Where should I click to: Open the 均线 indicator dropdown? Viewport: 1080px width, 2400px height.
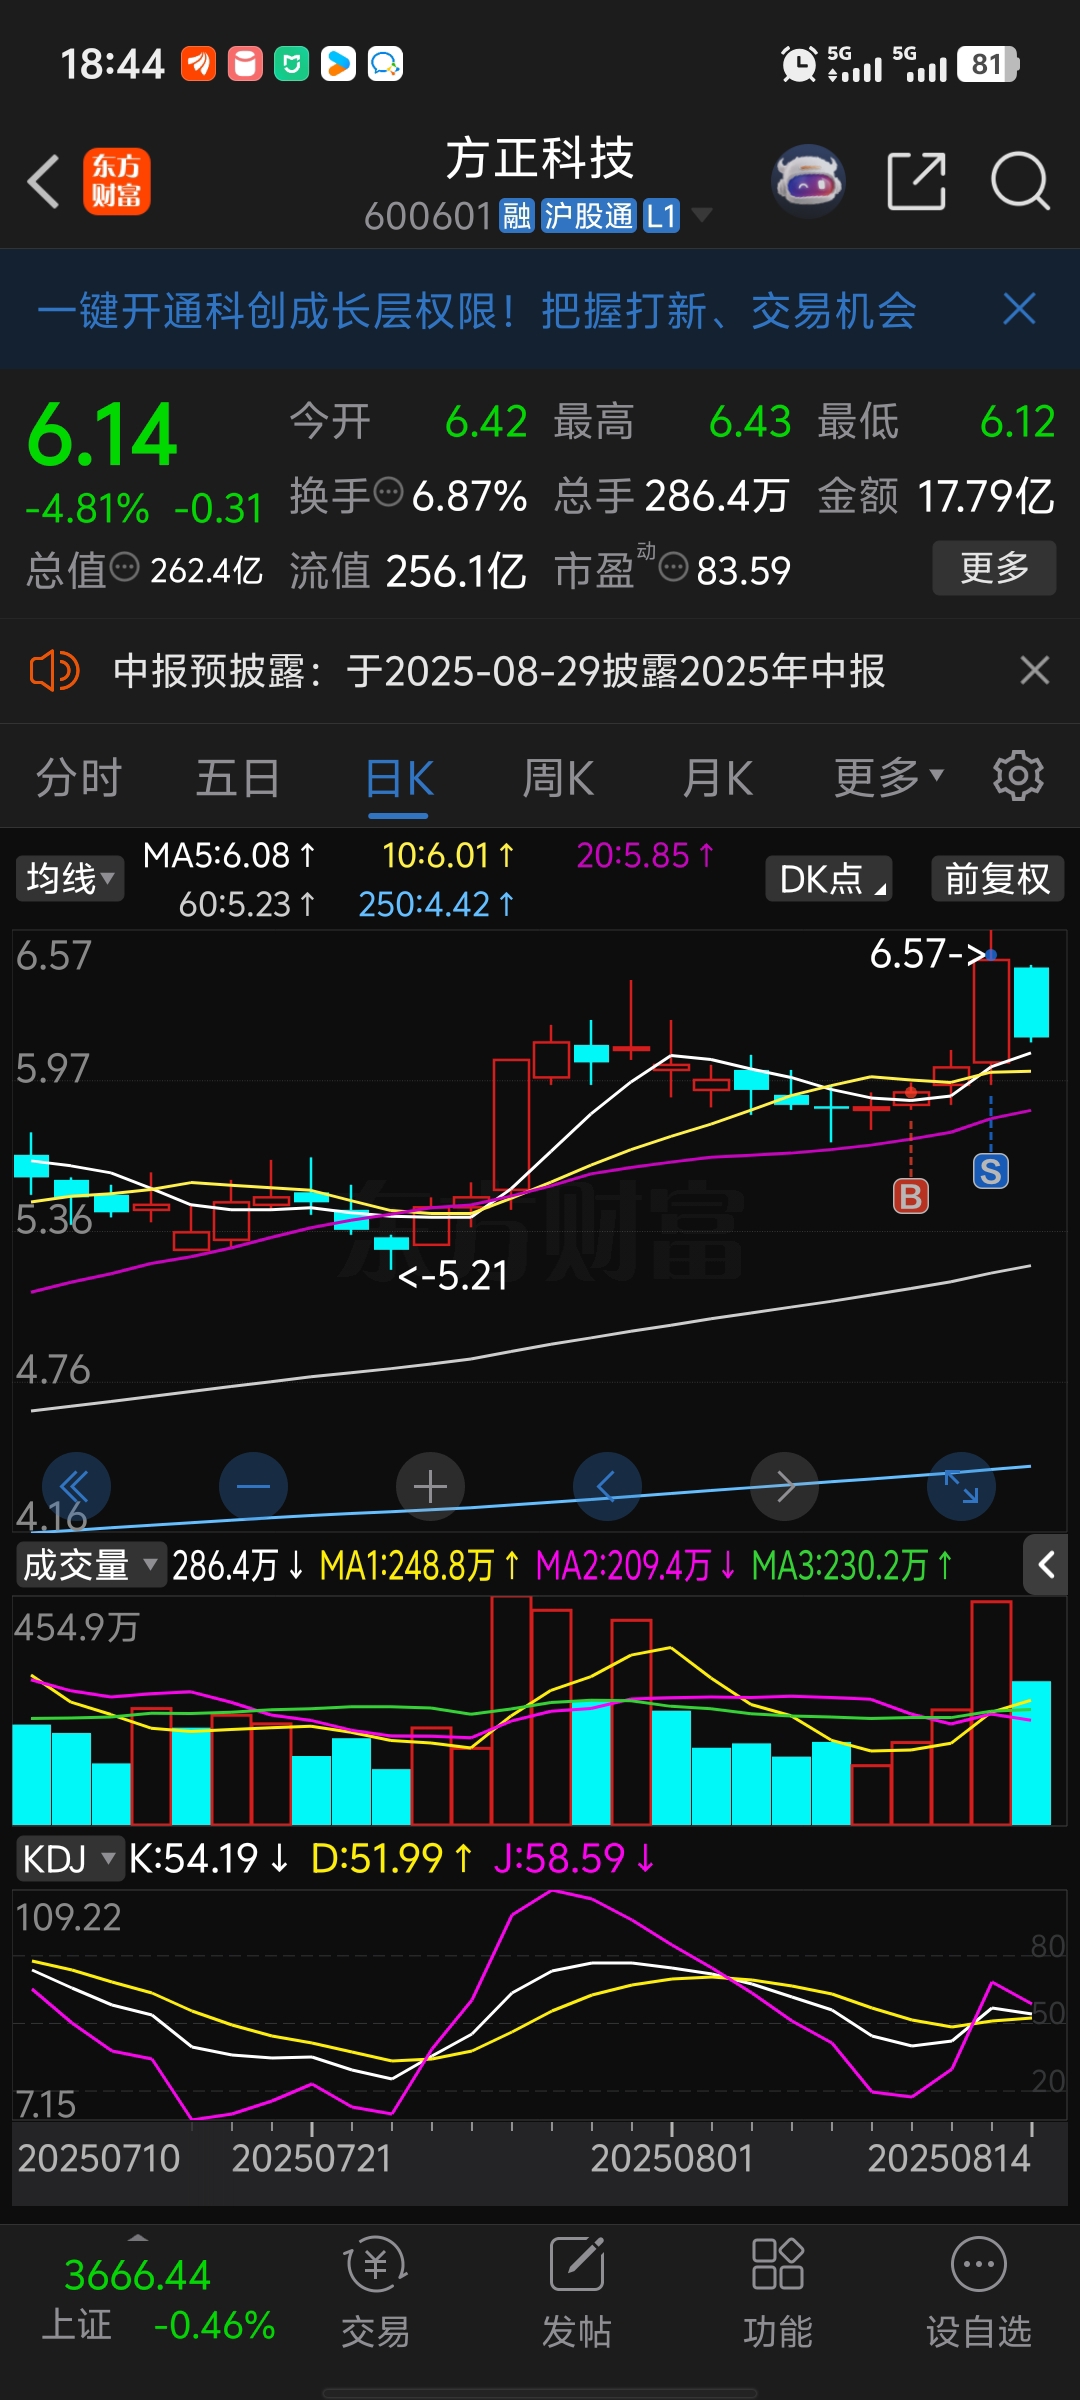click(x=70, y=878)
